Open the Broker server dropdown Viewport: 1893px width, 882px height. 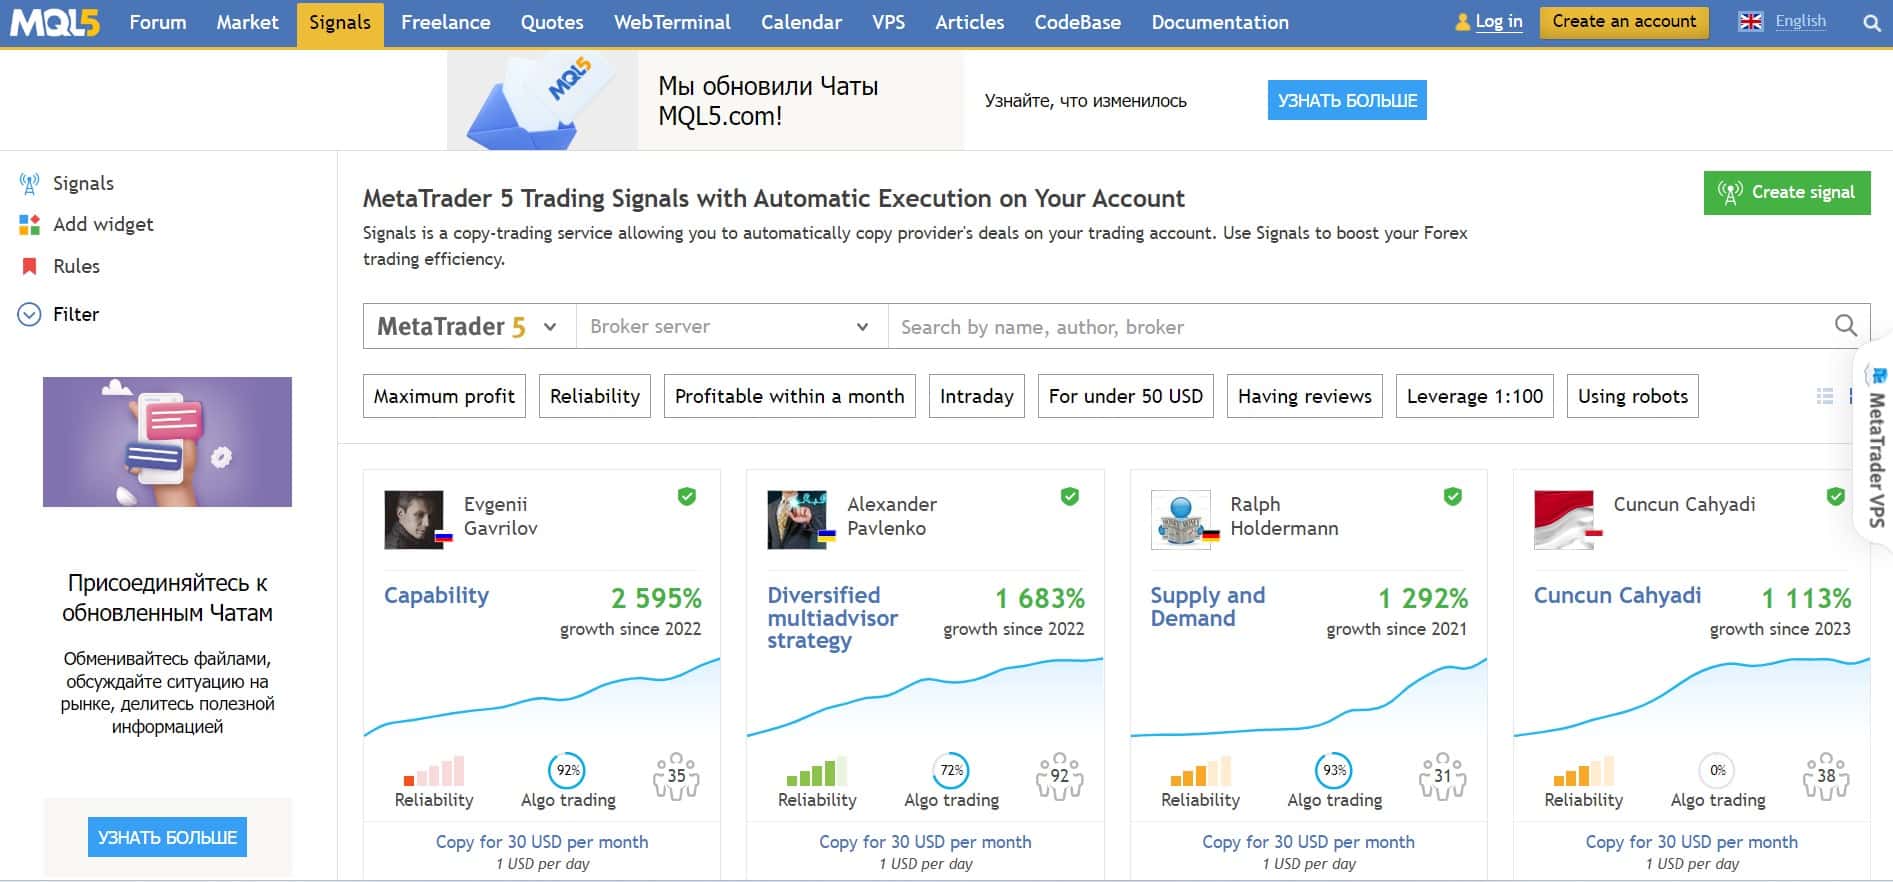pos(732,326)
